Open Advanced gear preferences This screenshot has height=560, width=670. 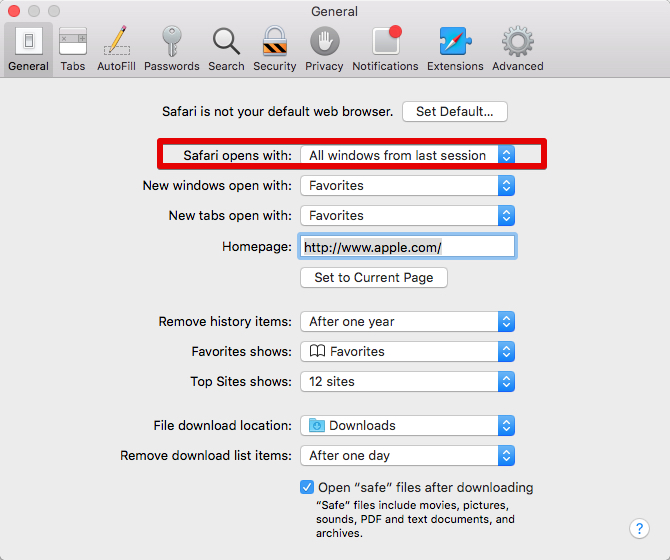pyautogui.click(x=517, y=48)
